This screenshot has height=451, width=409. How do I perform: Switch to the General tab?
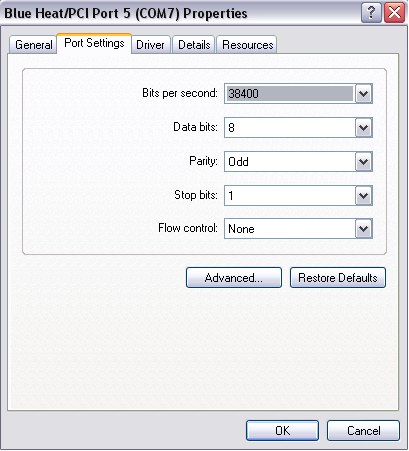point(33,45)
